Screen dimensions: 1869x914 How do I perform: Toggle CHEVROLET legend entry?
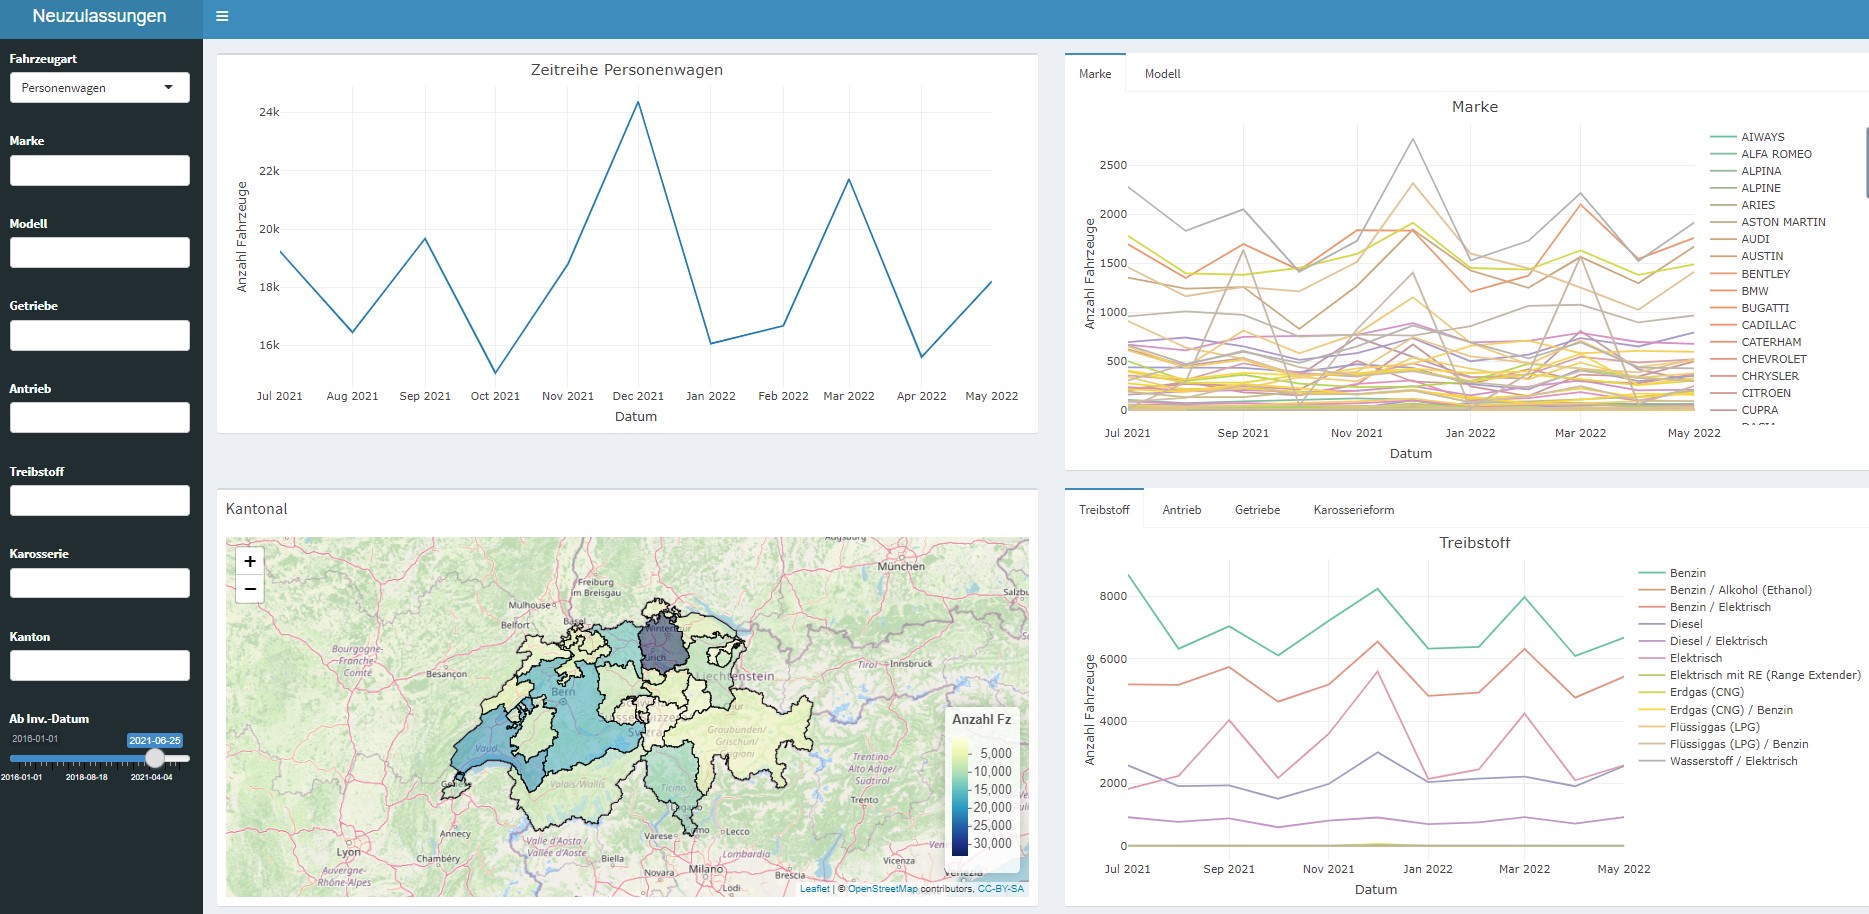click(1773, 359)
